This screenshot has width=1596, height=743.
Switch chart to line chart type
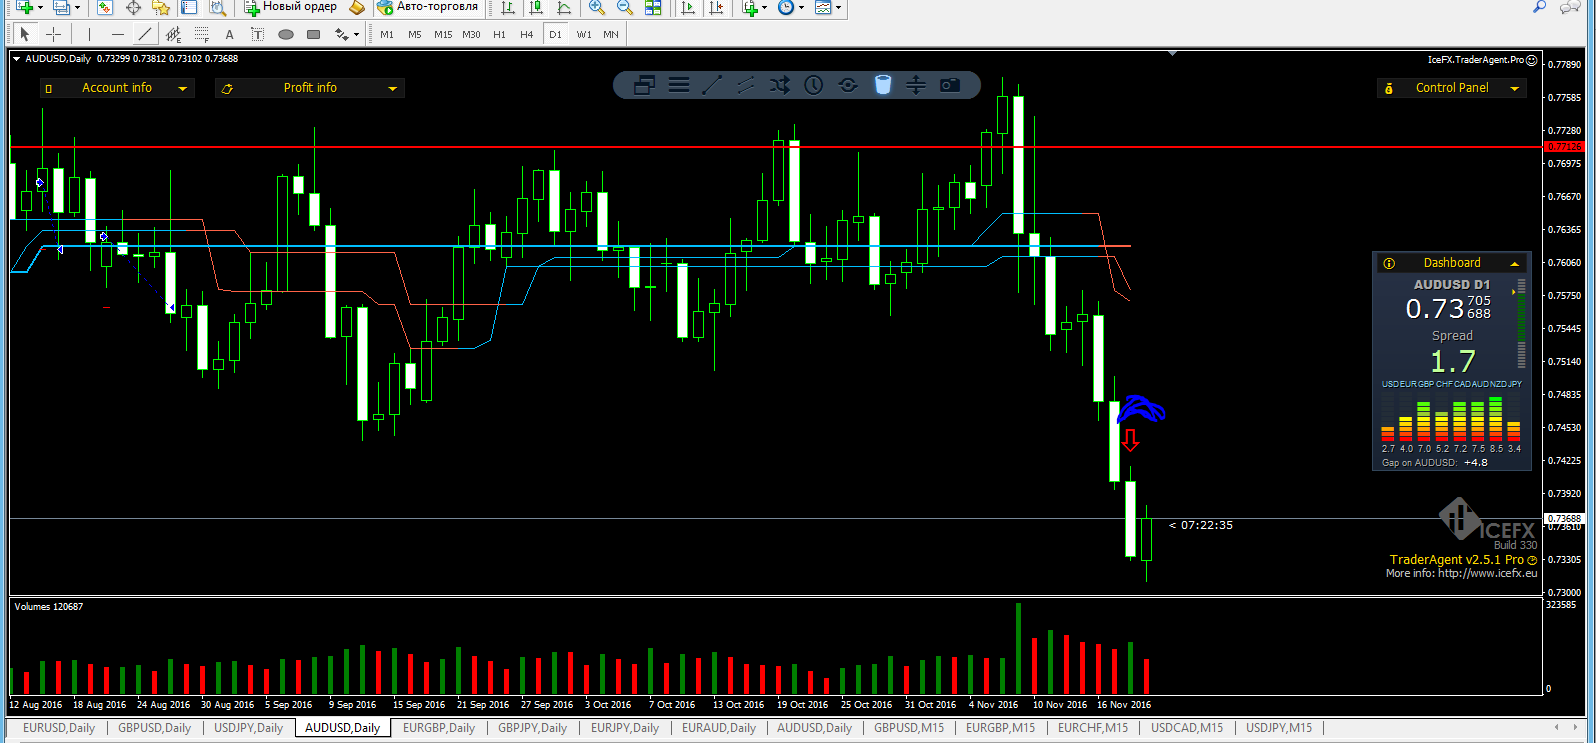coord(565,7)
